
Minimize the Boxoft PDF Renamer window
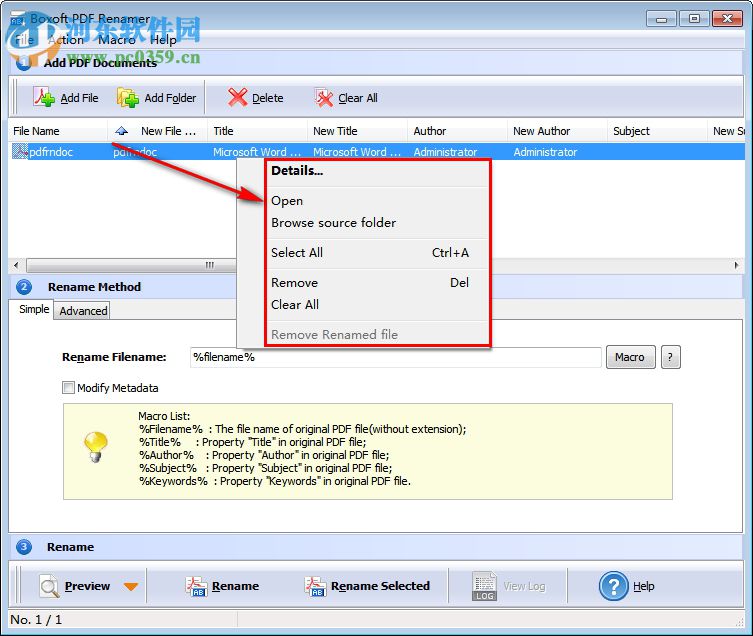661,19
